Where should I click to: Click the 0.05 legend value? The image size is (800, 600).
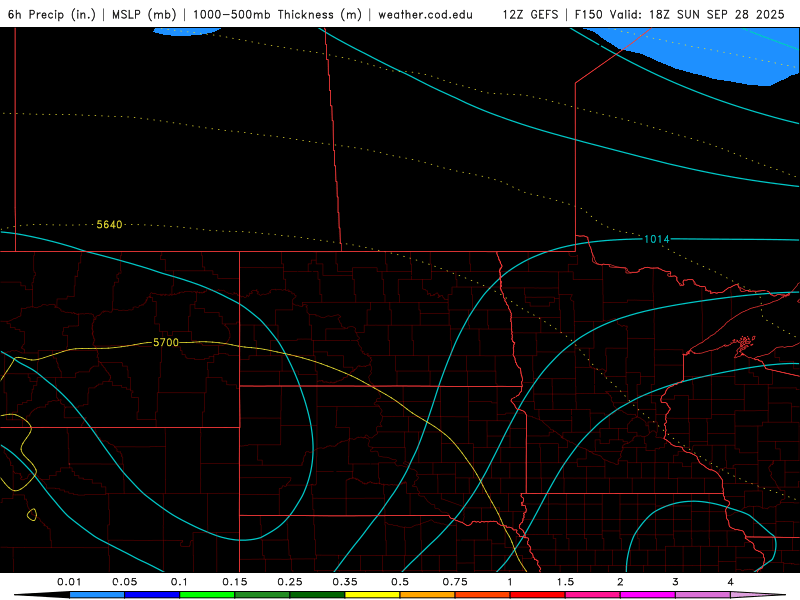pos(124,582)
